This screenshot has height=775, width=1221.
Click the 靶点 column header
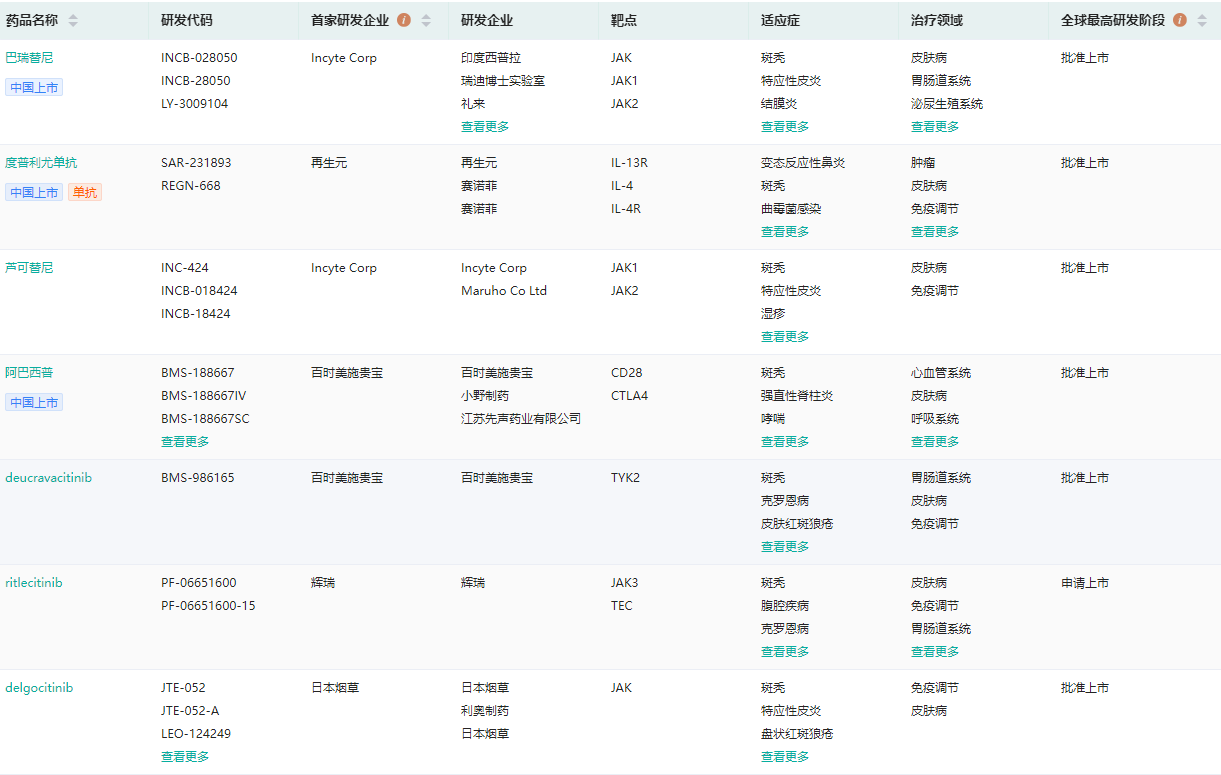[625, 20]
